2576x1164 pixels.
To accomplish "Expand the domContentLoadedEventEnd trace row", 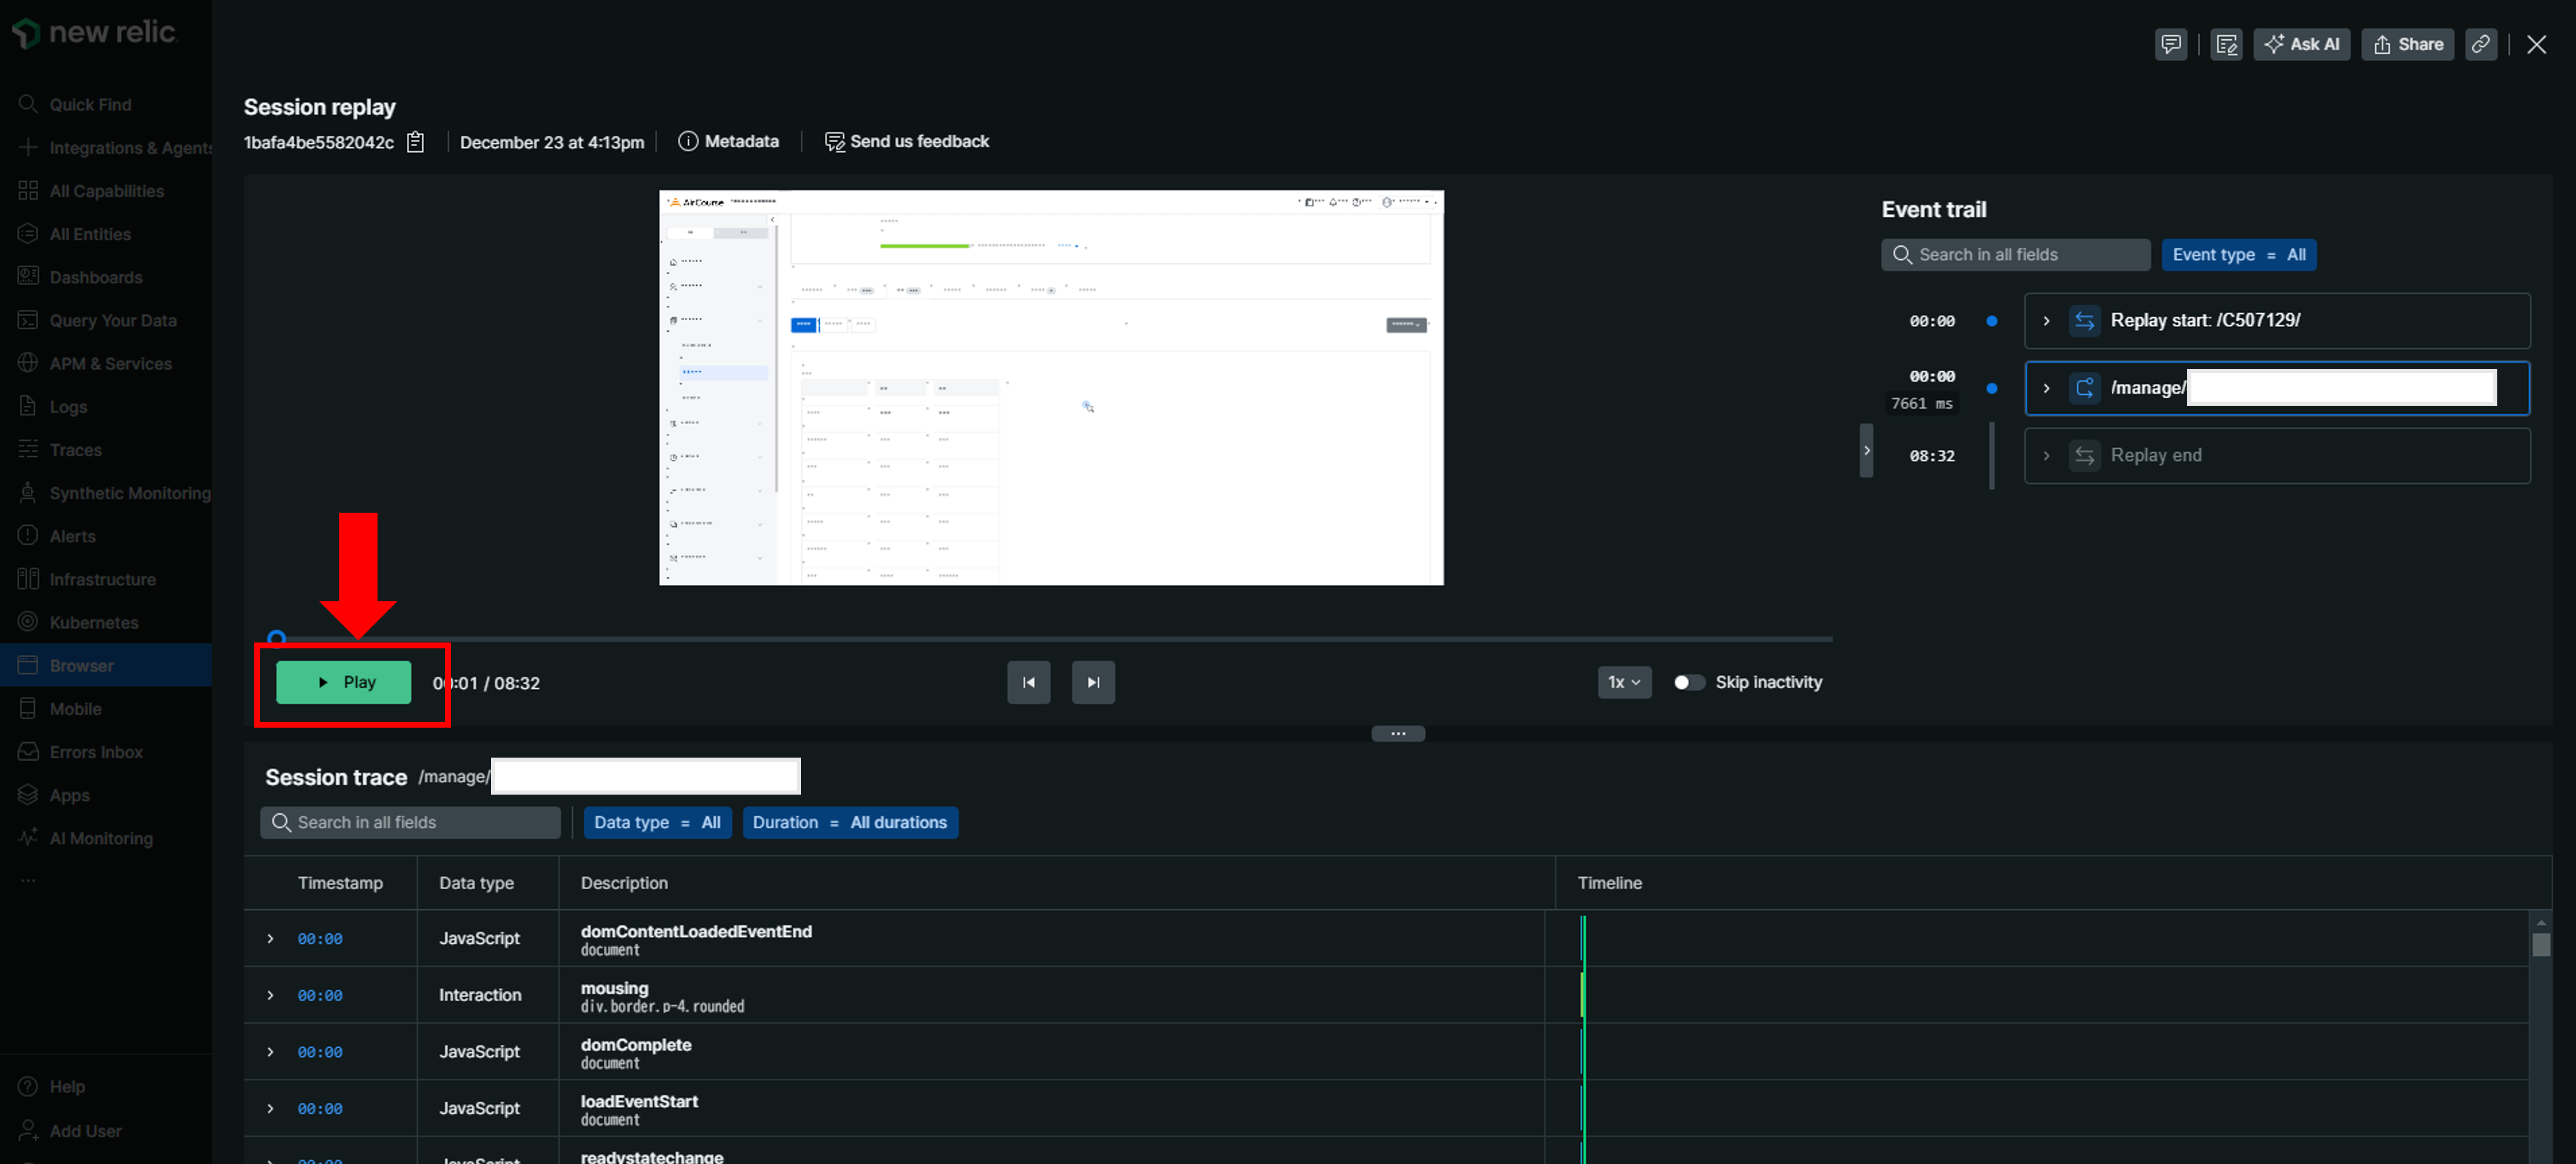I will tap(270, 938).
